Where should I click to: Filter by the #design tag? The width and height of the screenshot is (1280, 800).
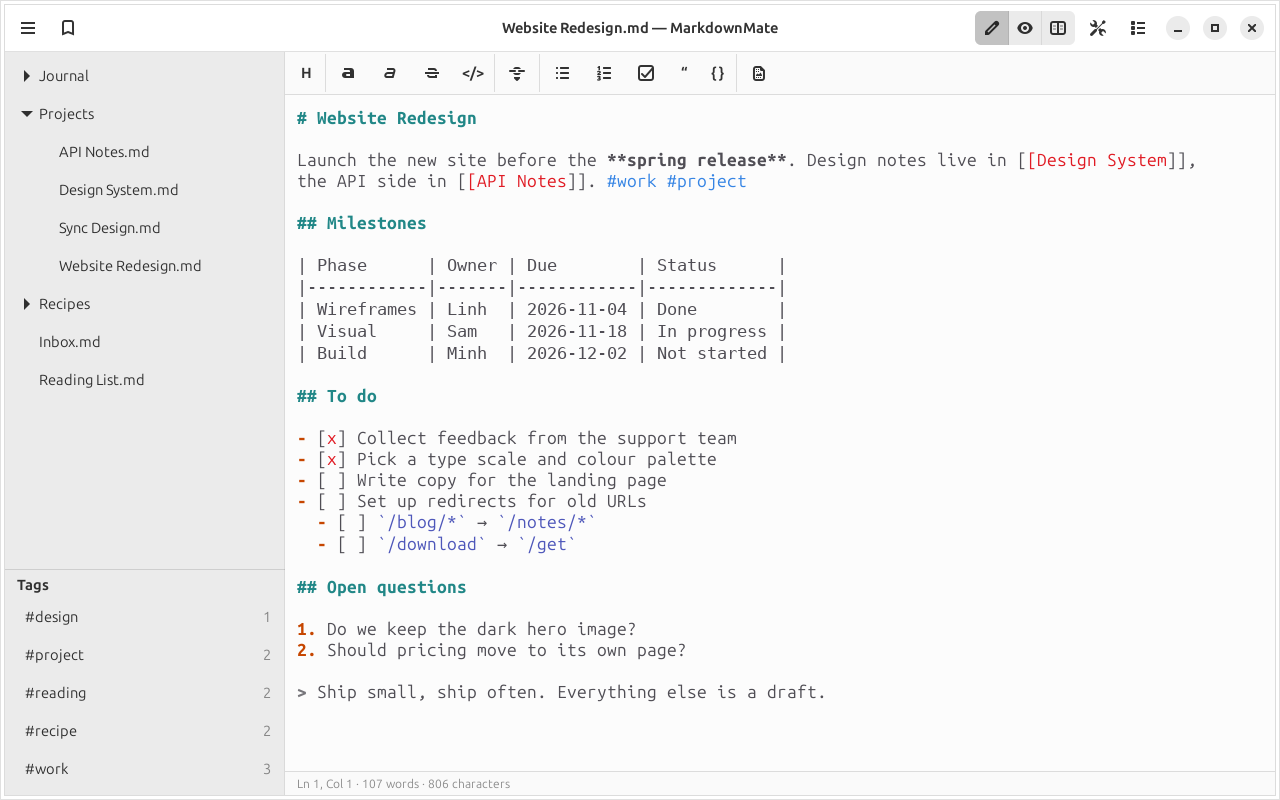[x=145, y=617]
